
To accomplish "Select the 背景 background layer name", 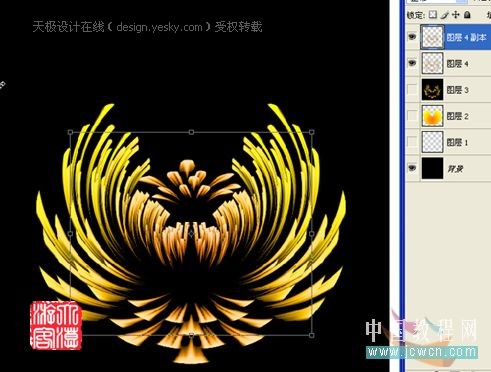I will [x=455, y=169].
